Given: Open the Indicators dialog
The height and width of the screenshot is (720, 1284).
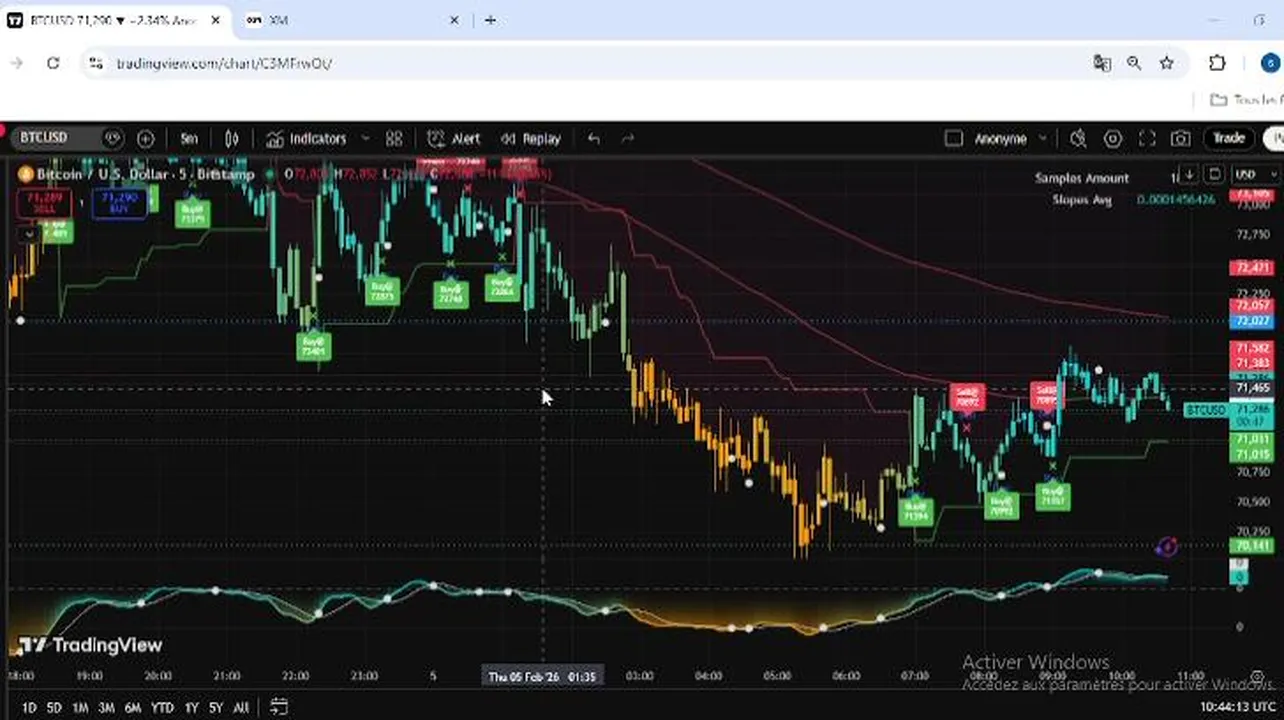Looking at the screenshot, I should (x=306, y=139).
